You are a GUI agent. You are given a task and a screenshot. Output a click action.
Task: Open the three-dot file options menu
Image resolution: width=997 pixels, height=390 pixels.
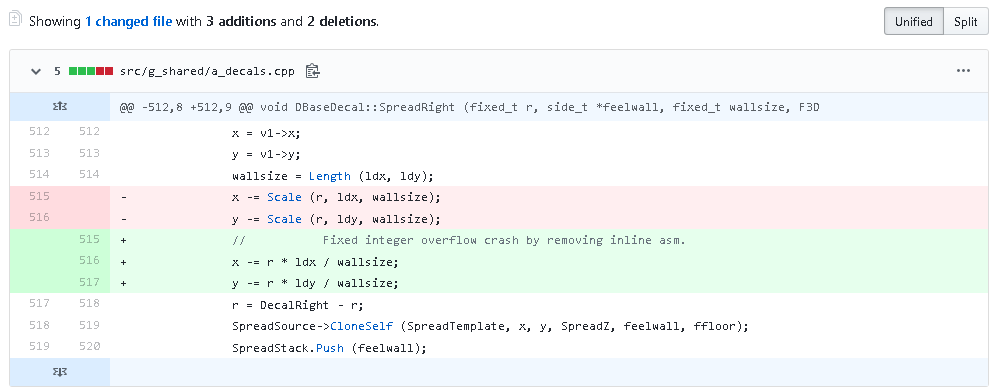click(x=963, y=71)
